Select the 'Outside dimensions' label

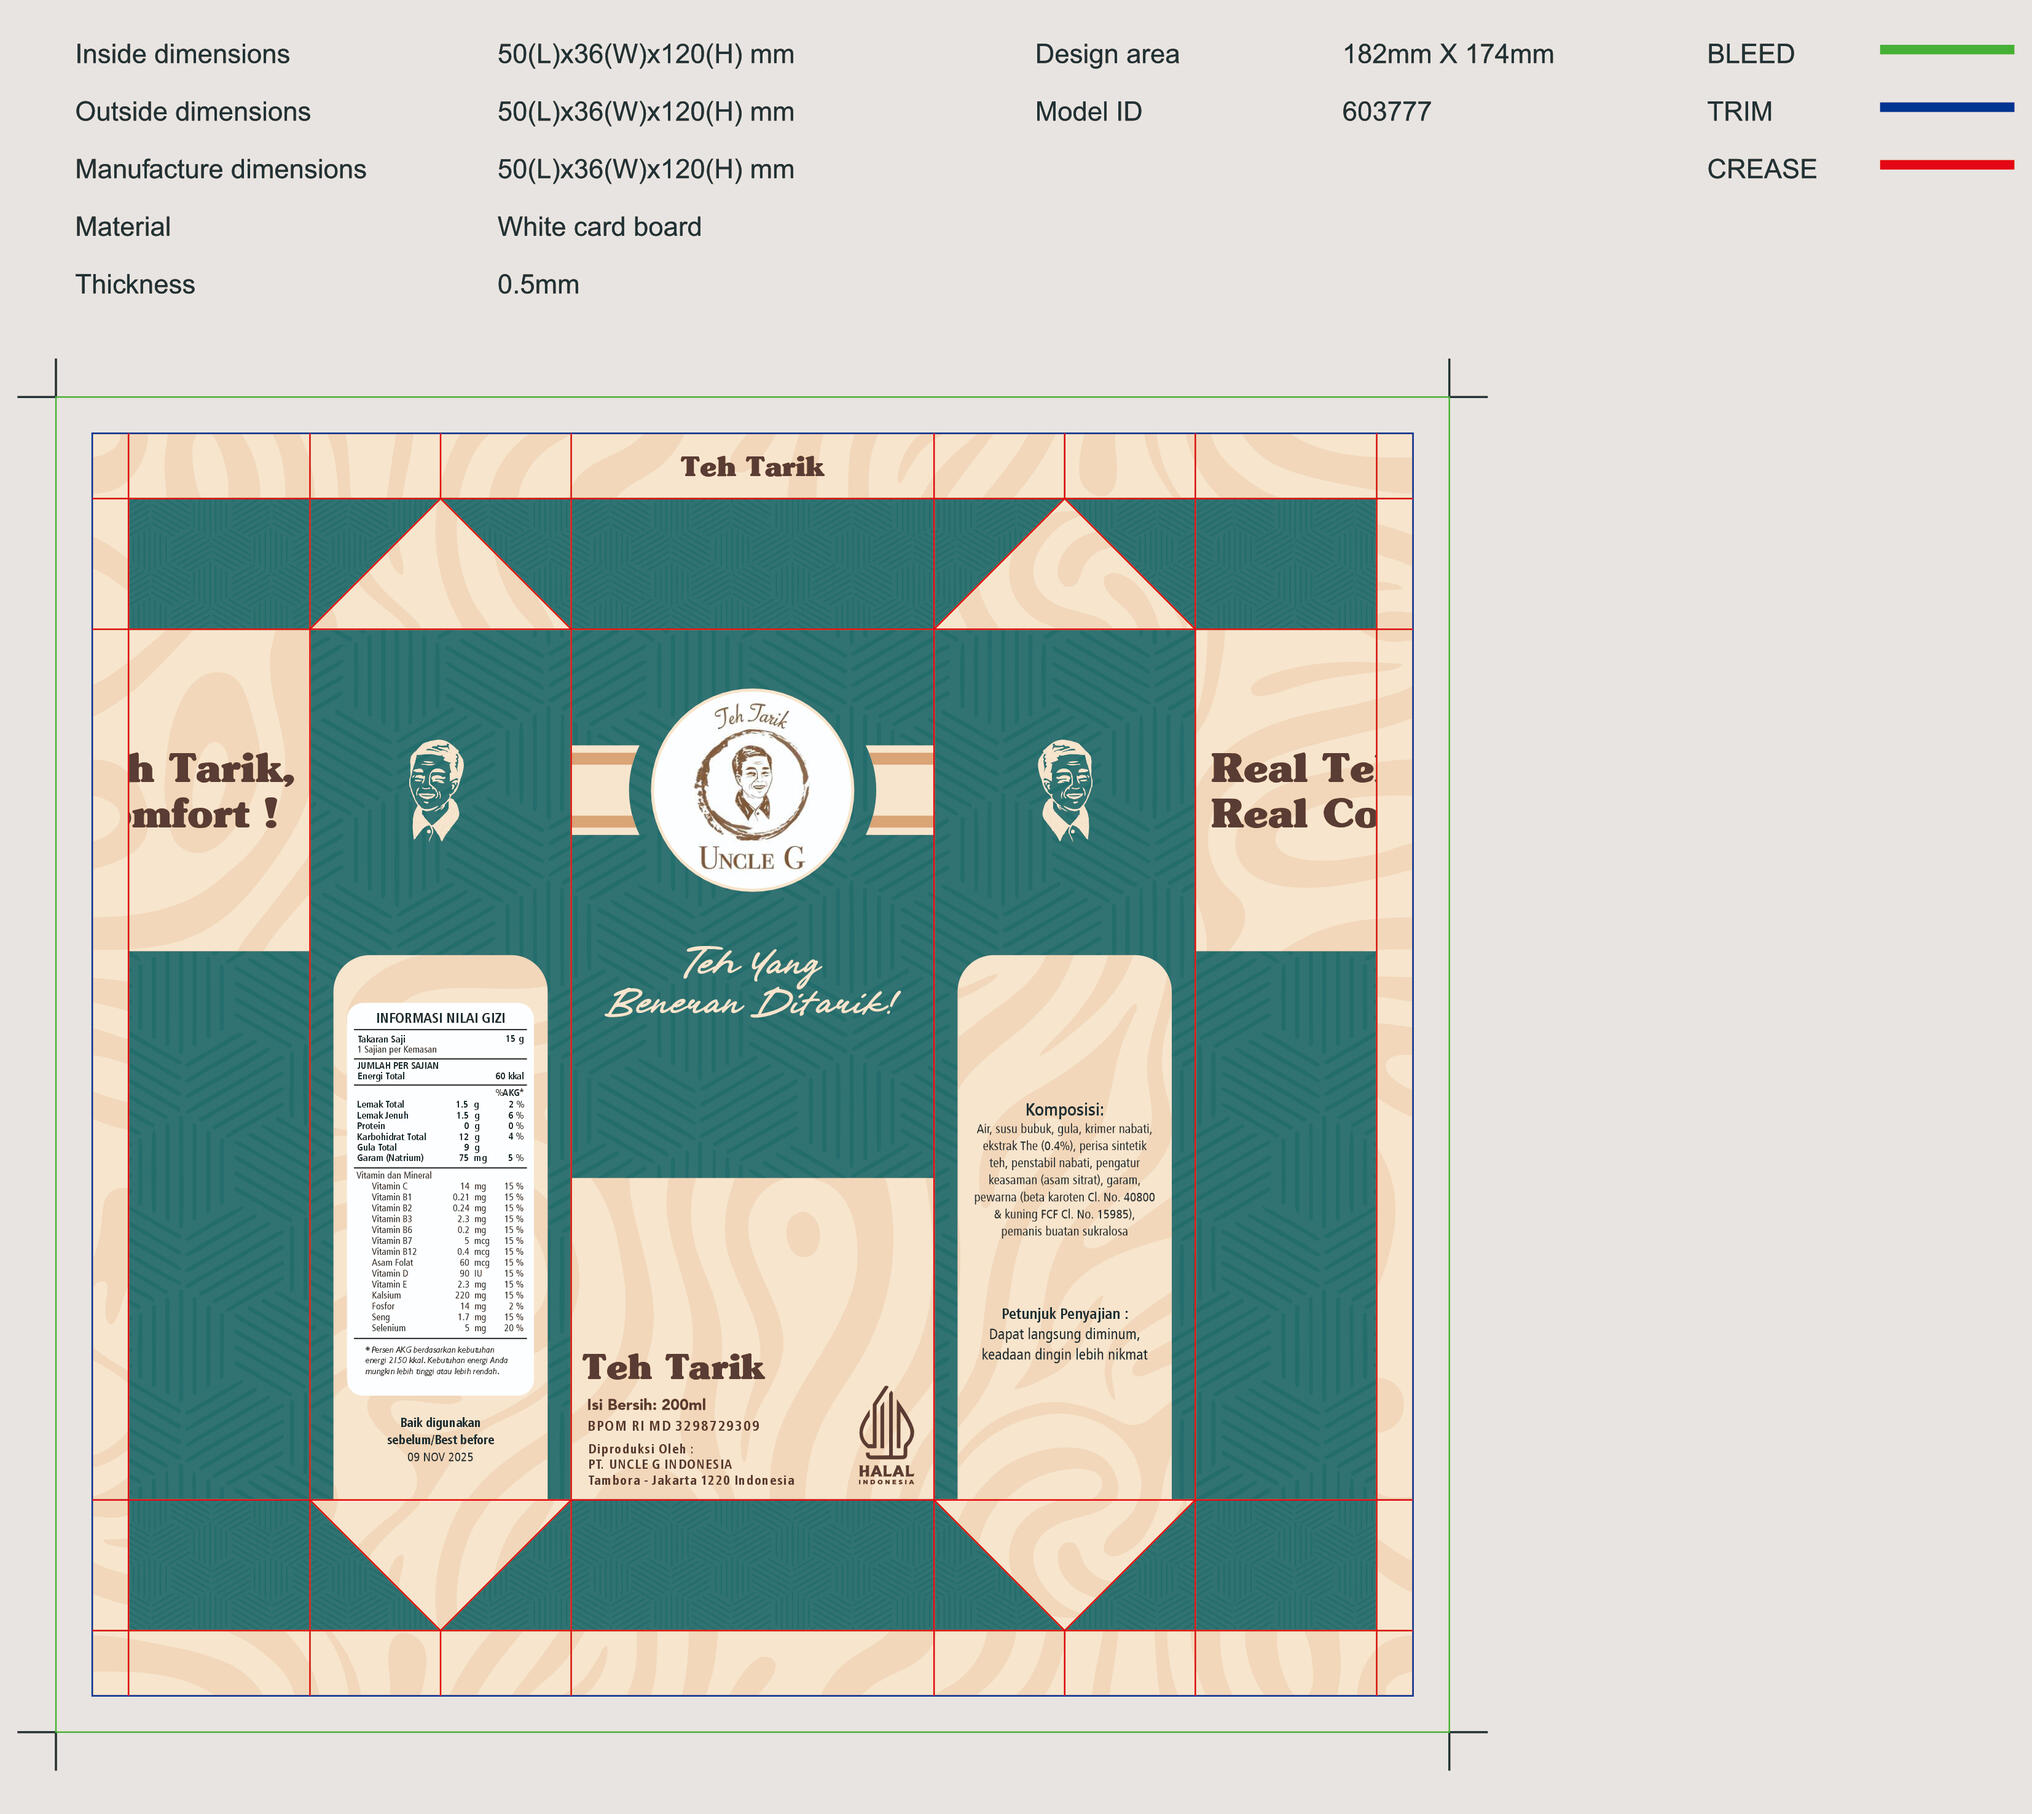(x=193, y=112)
